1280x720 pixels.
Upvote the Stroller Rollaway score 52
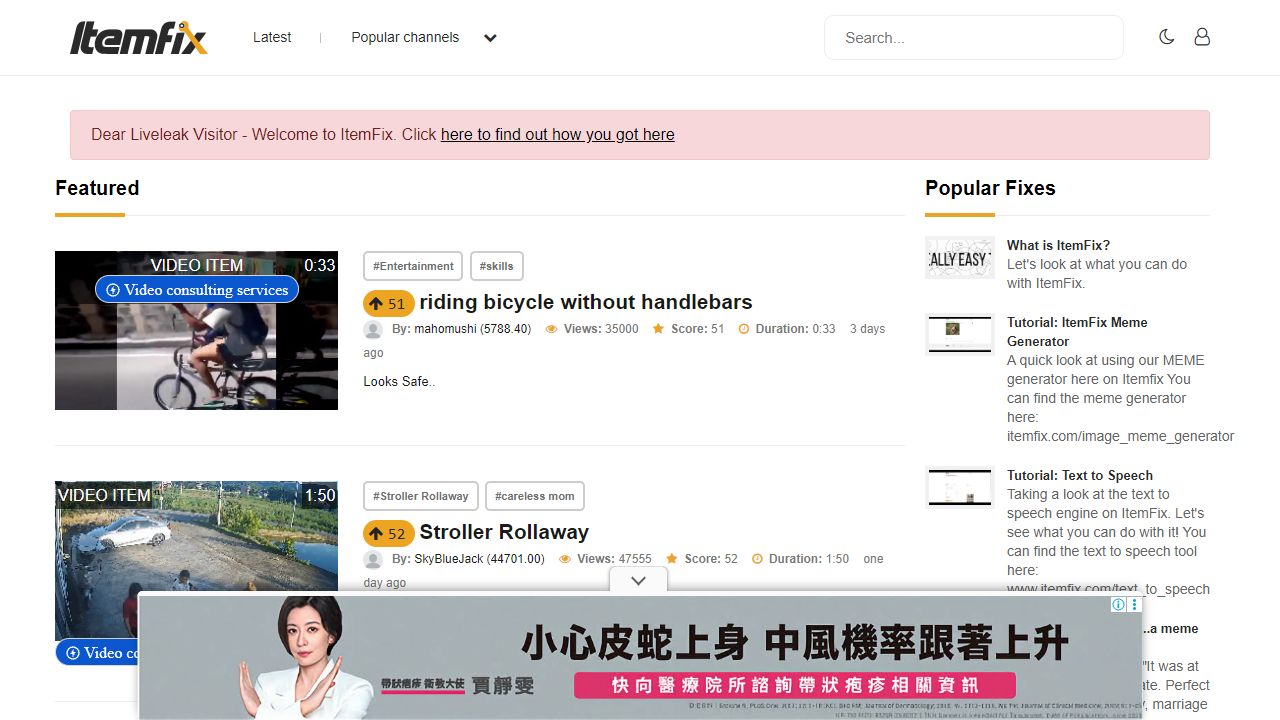(389, 533)
